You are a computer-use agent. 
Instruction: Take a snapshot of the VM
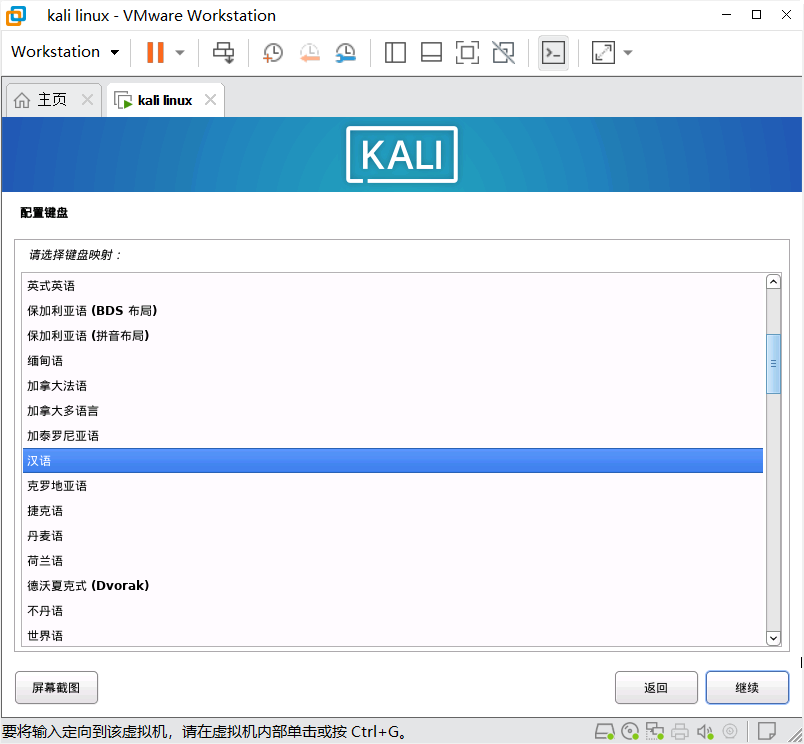click(x=272, y=52)
